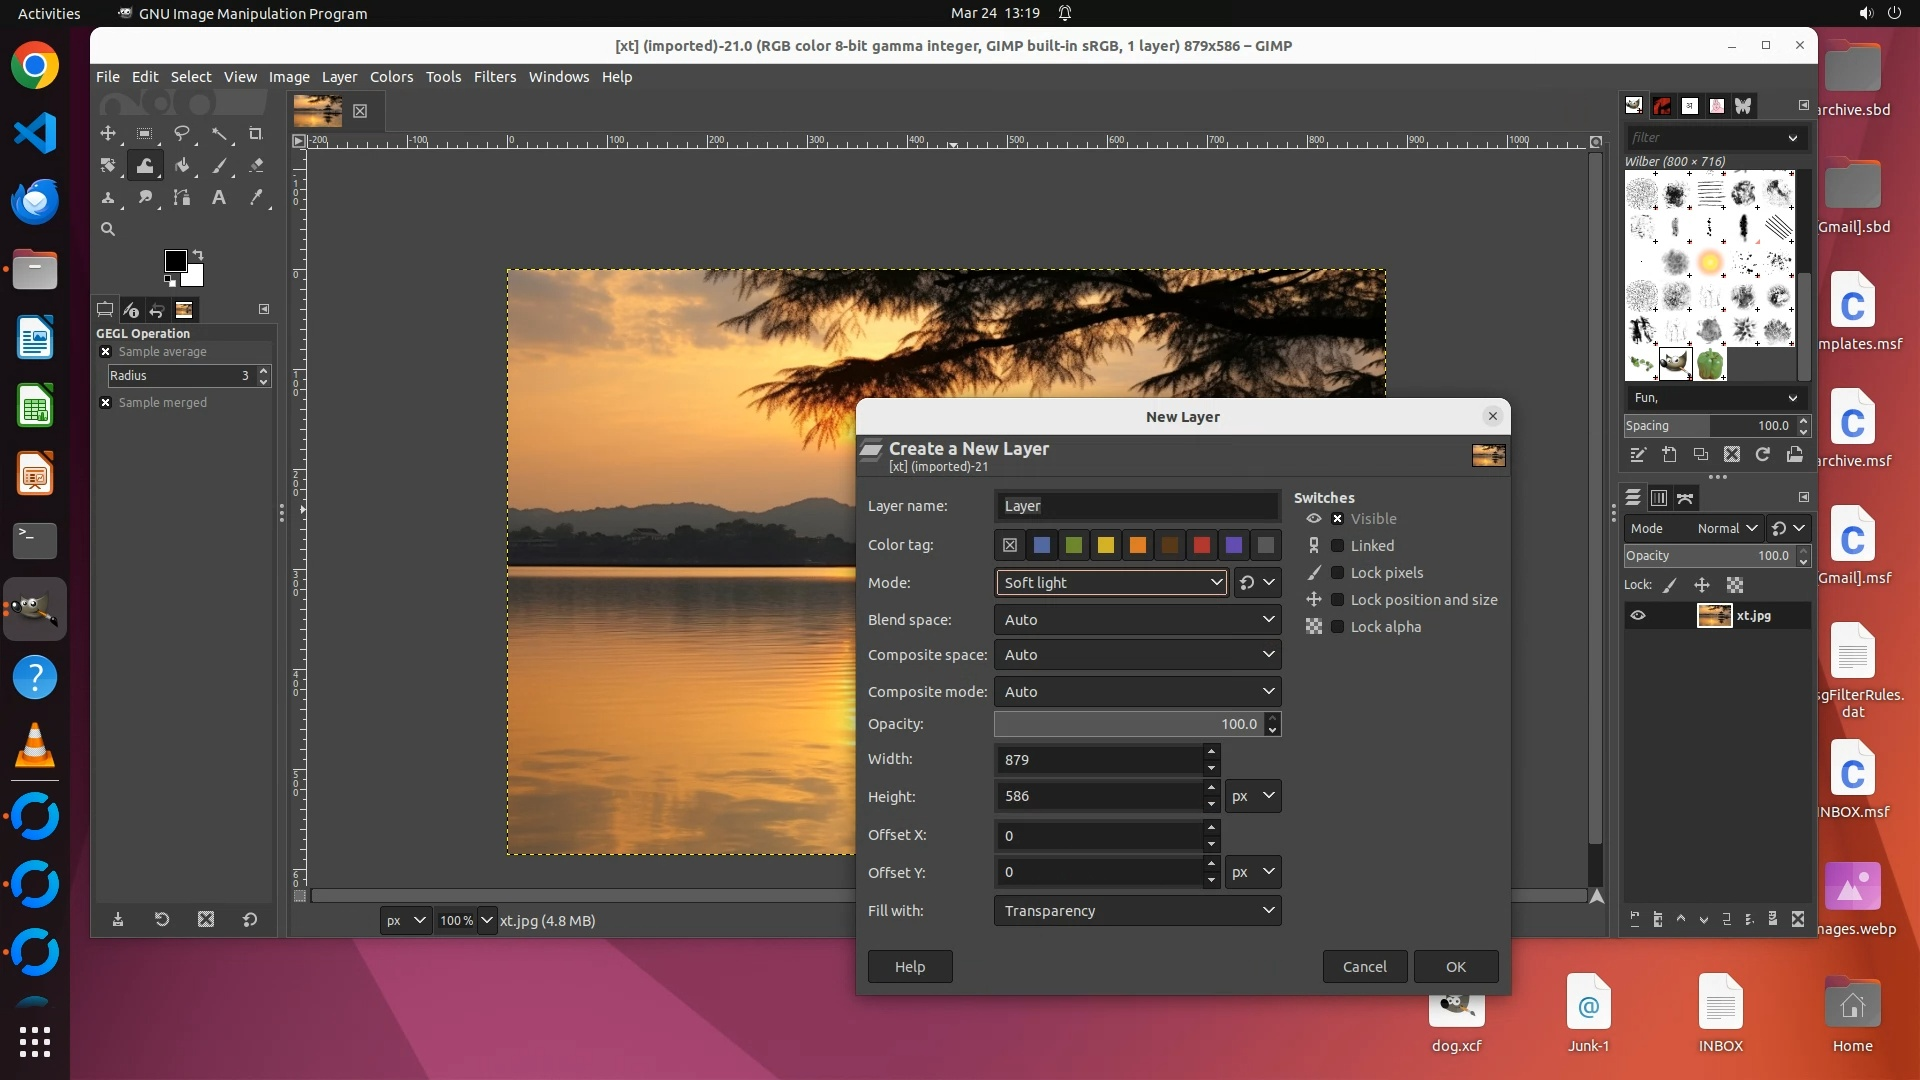Launch Thunderbird from the dock
The height and width of the screenshot is (1080, 1920).
pos(35,202)
